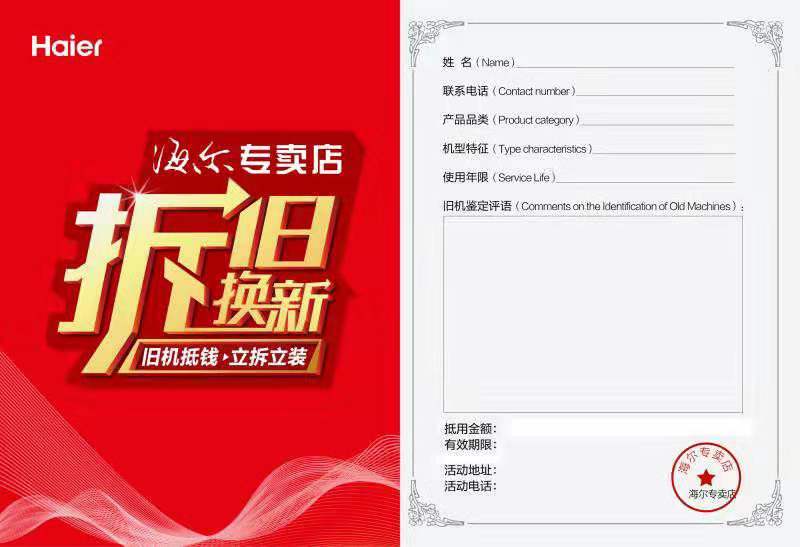Click the 换新 golden text graphic
800x547 pixels.
[x=271, y=304]
